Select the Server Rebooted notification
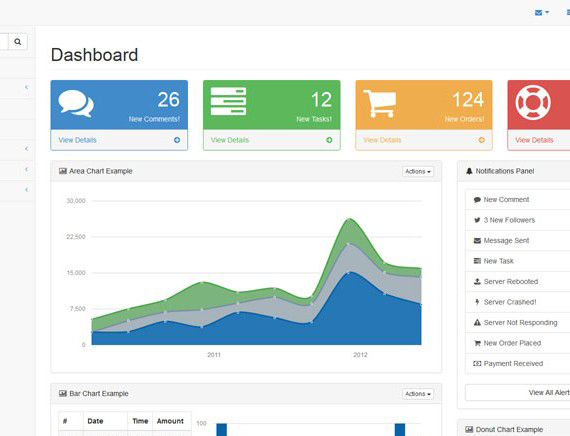This screenshot has height=436, width=570. (518, 281)
